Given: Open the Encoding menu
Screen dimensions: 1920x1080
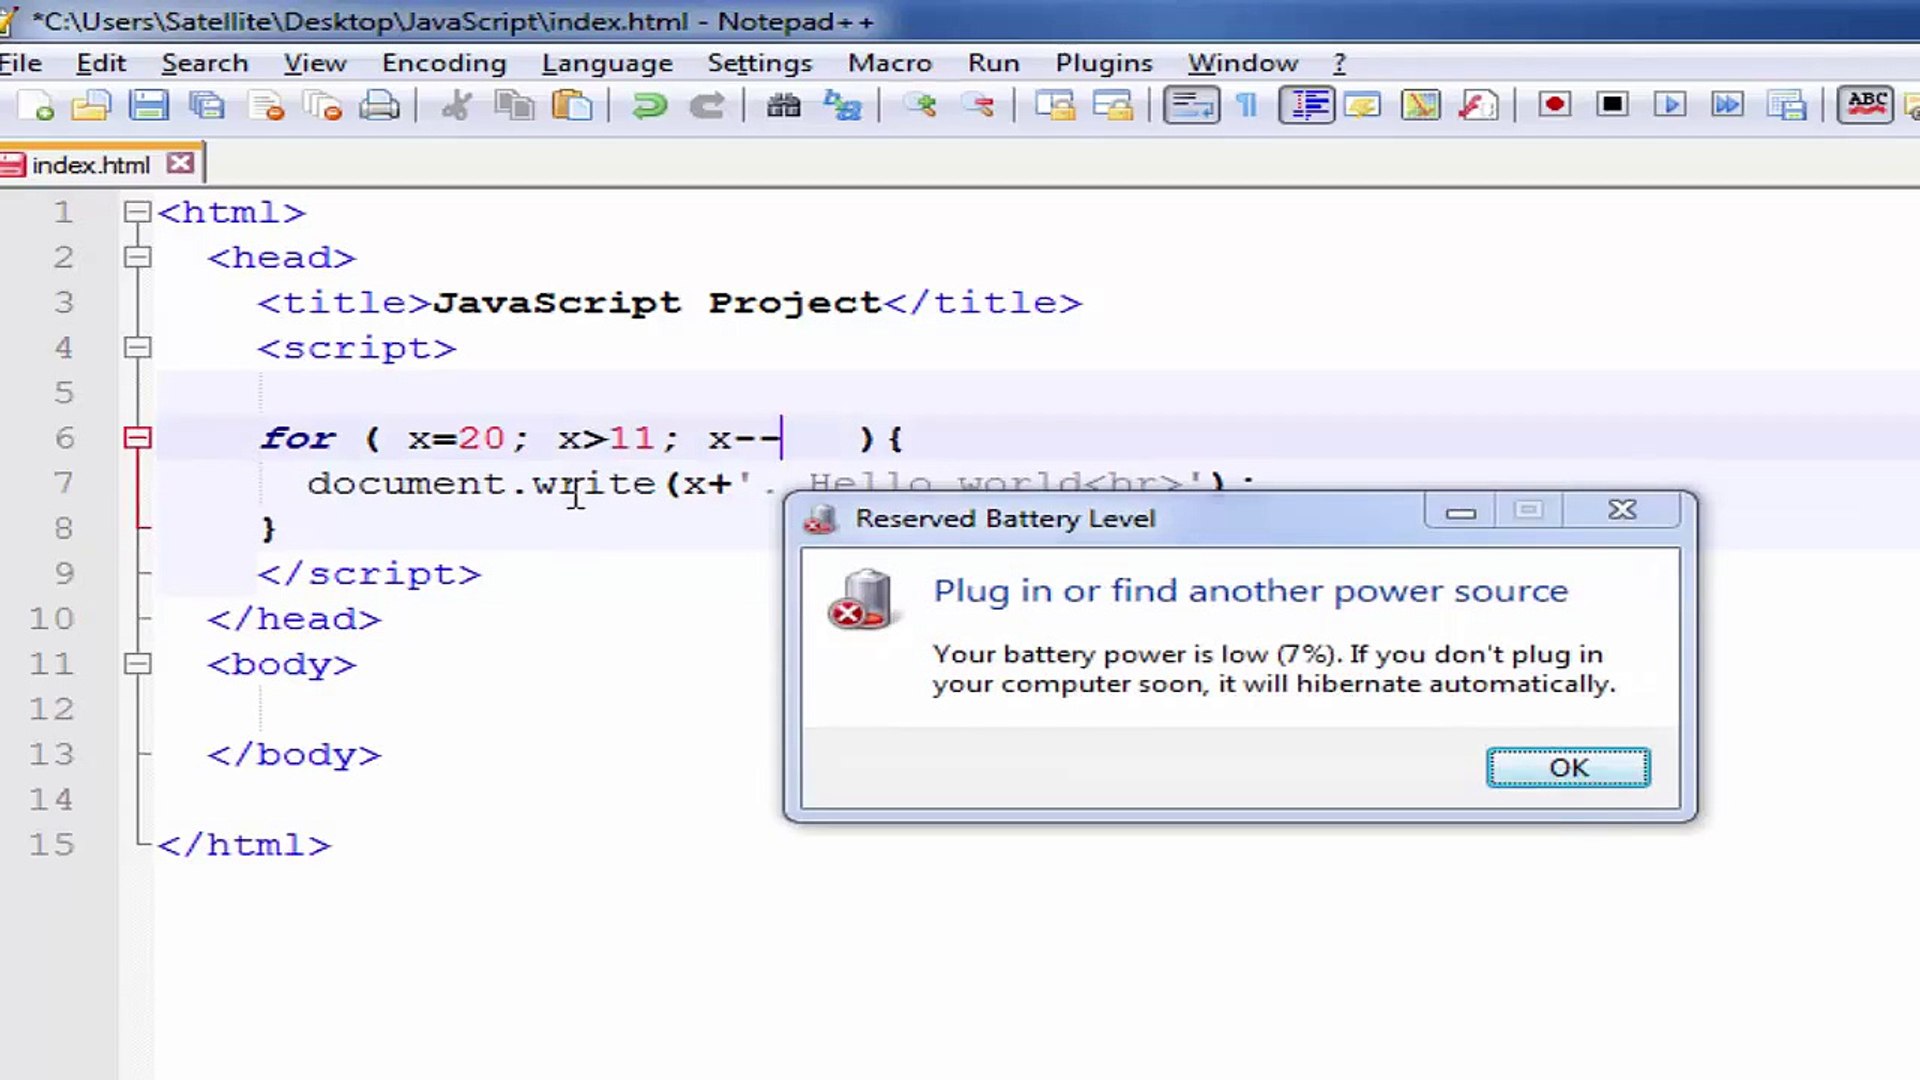Looking at the screenshot, I should pyautogui.click(x=444, y=63).
